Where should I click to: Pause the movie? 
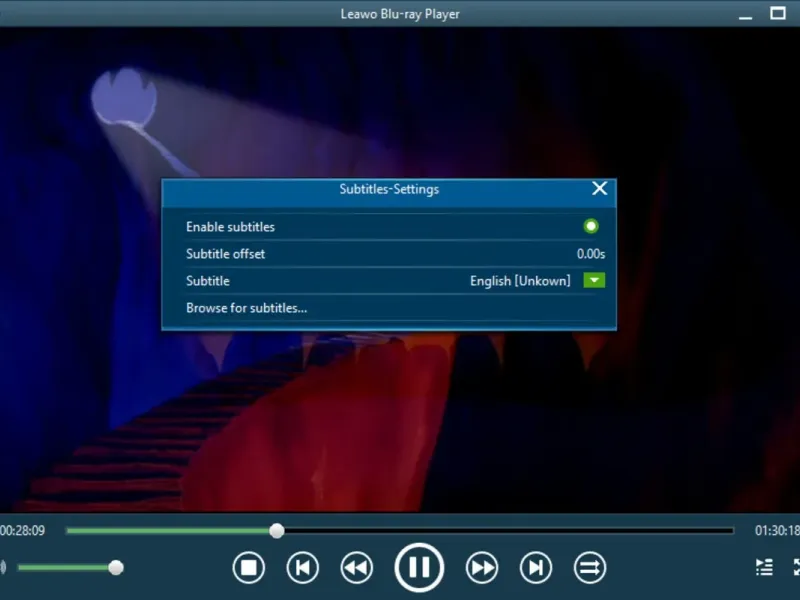click(419, 567)
